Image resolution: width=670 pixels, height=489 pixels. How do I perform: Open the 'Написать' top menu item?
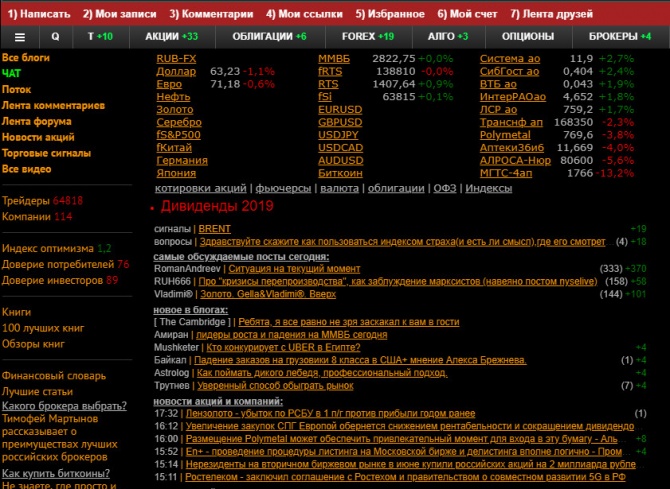[x=39, y=14]
